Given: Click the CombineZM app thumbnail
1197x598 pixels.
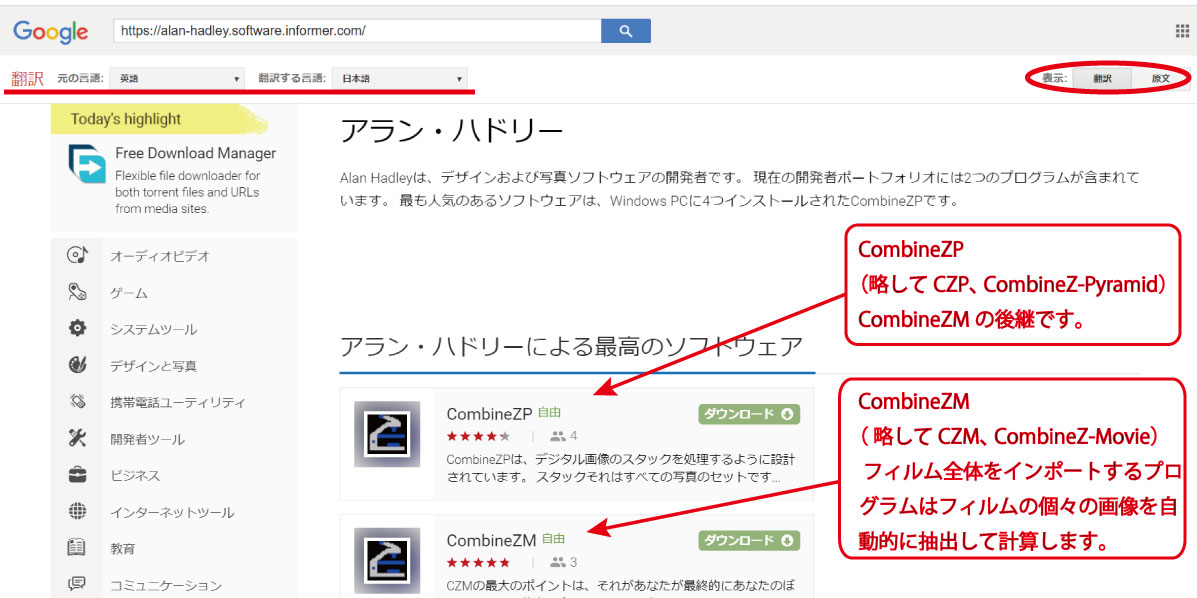Looking at the screenshot, I should click(387, 560).
